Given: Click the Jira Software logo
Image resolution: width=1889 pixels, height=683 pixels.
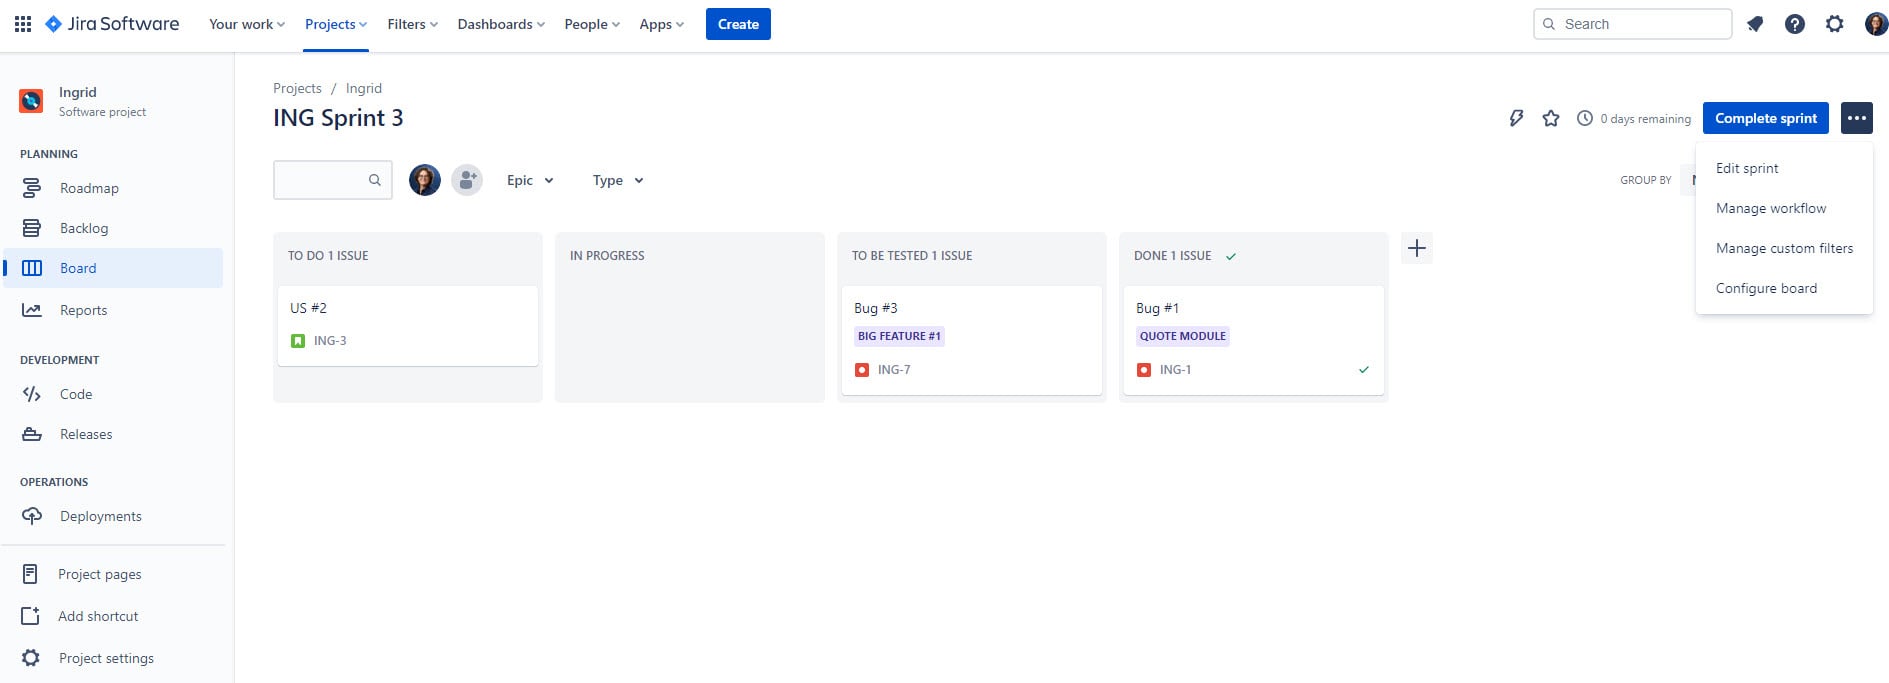Looking at the screenshot, I should (112, 24).
